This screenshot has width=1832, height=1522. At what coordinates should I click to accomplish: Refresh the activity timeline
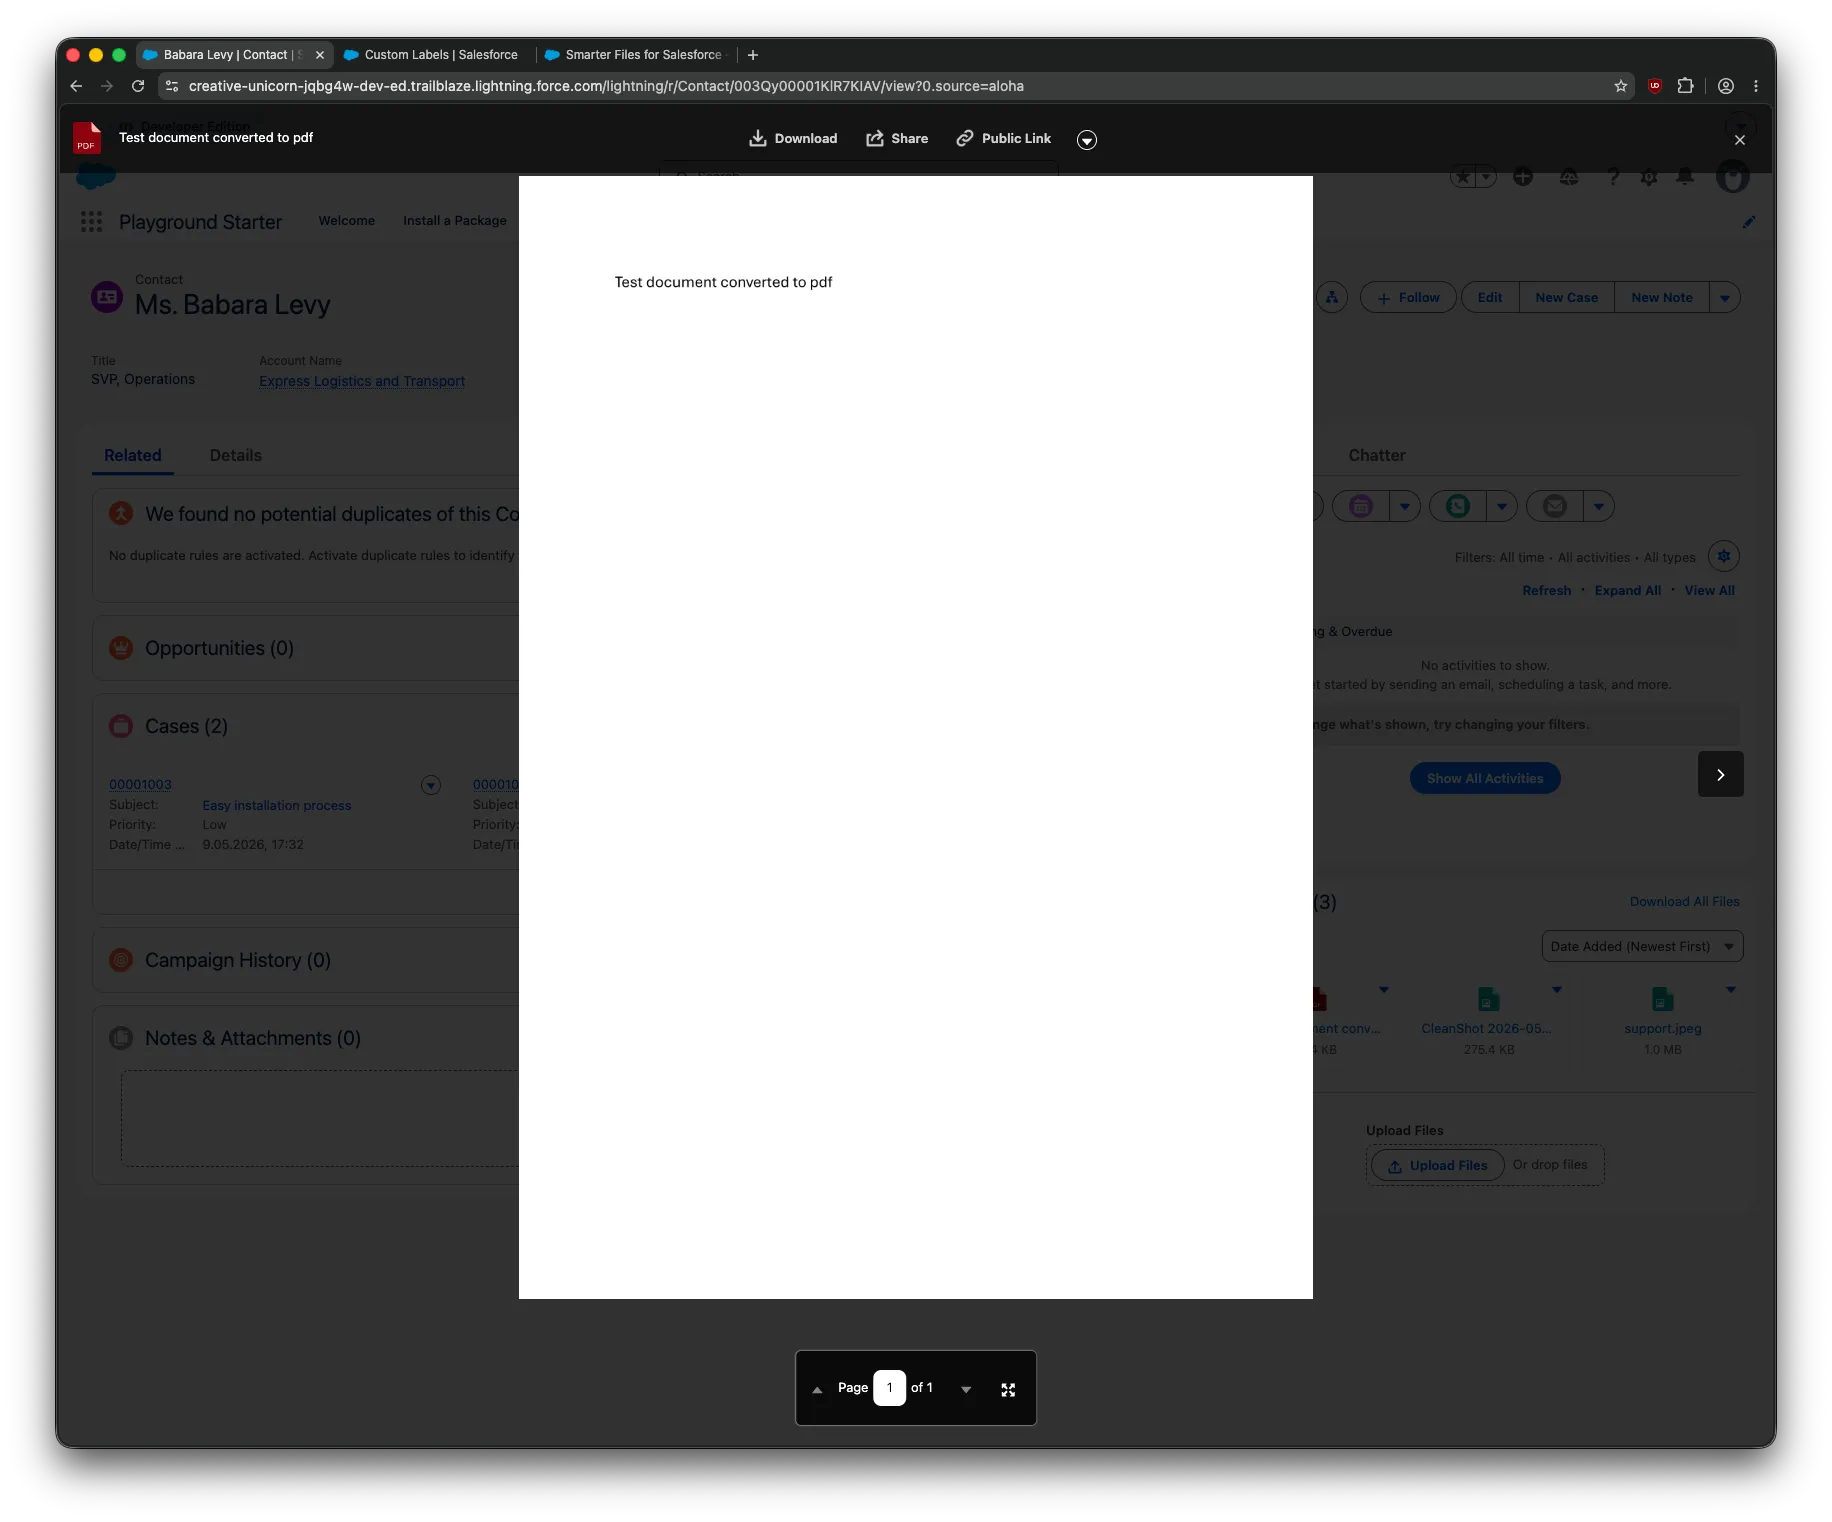(x=1546, y=591)
